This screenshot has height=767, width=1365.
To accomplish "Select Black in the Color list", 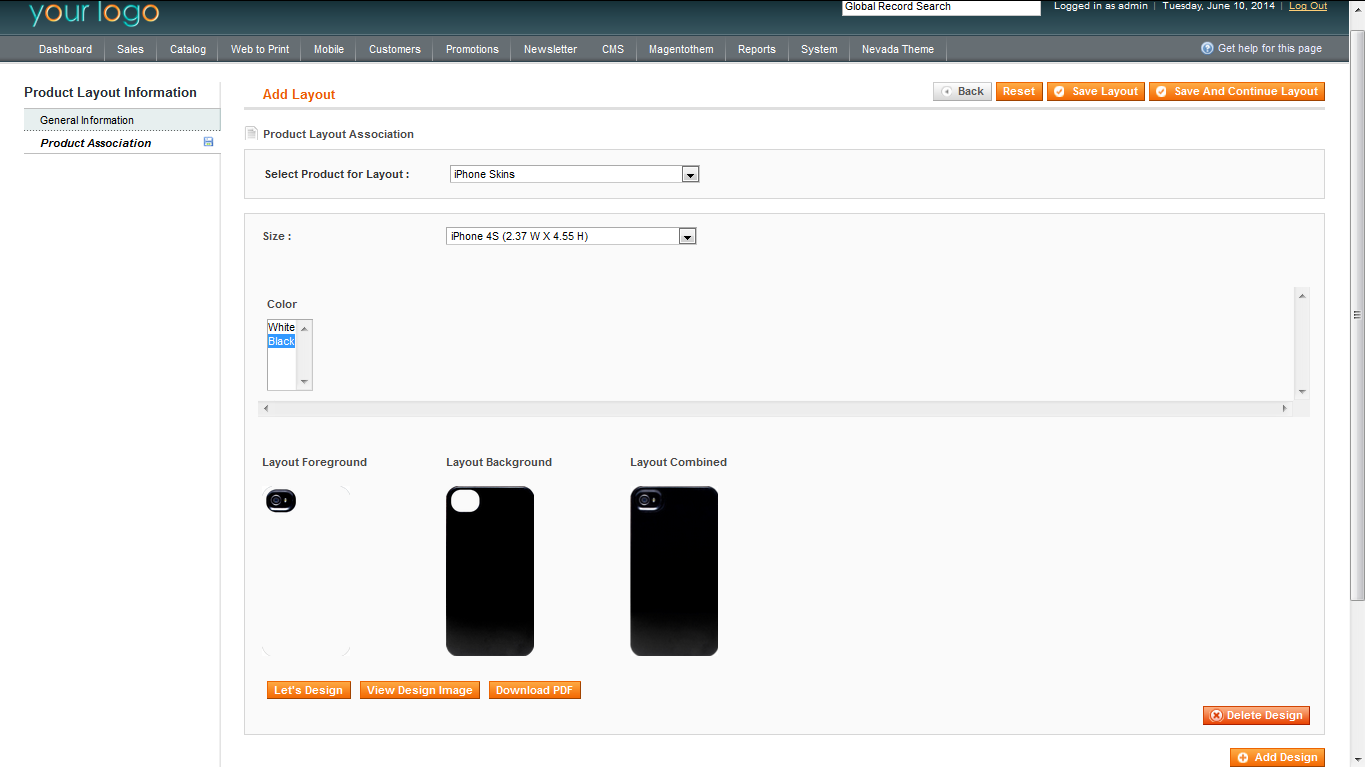I will pyautogui.click(x=281, y=341).
